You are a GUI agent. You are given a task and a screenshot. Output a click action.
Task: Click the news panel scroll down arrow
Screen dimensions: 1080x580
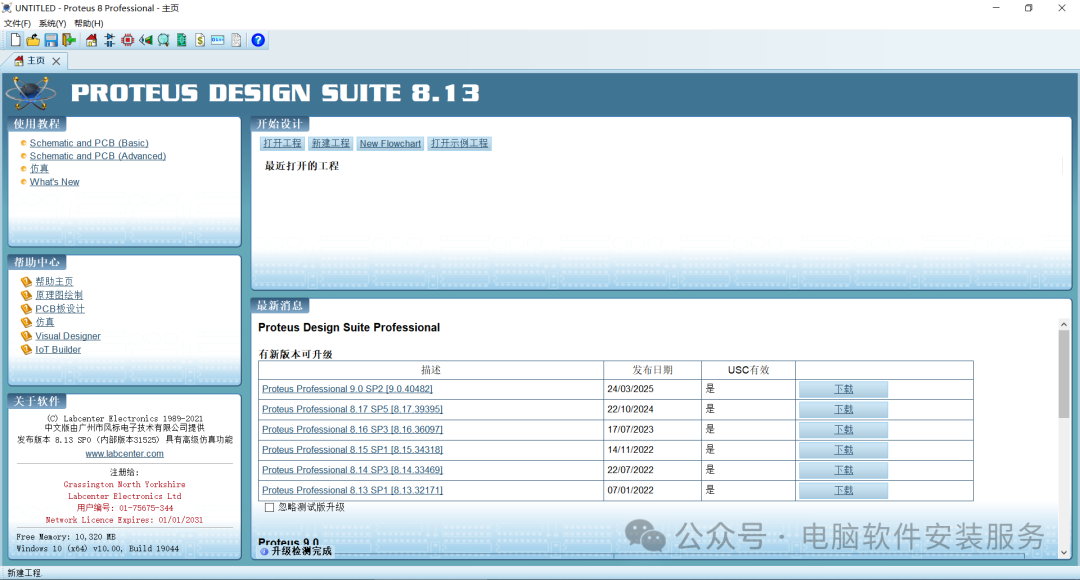click(x=1063, y=552)
